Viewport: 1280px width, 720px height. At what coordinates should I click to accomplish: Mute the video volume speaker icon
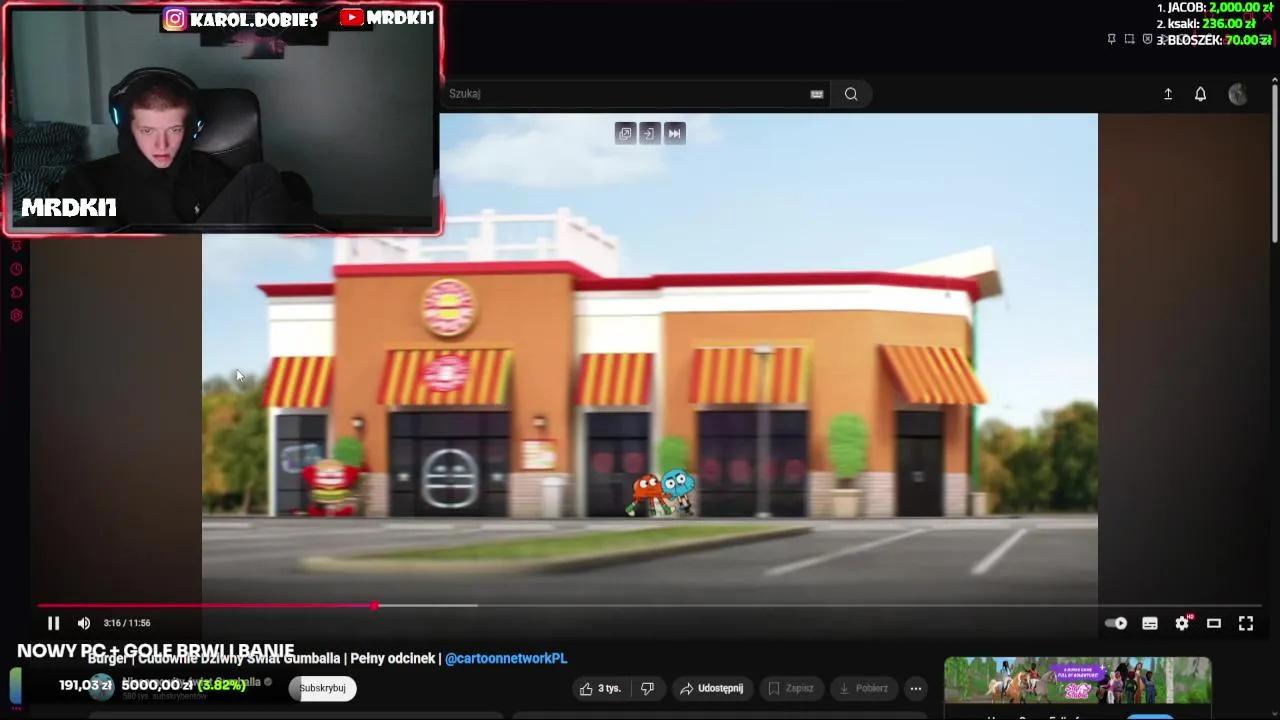(84, 623)
